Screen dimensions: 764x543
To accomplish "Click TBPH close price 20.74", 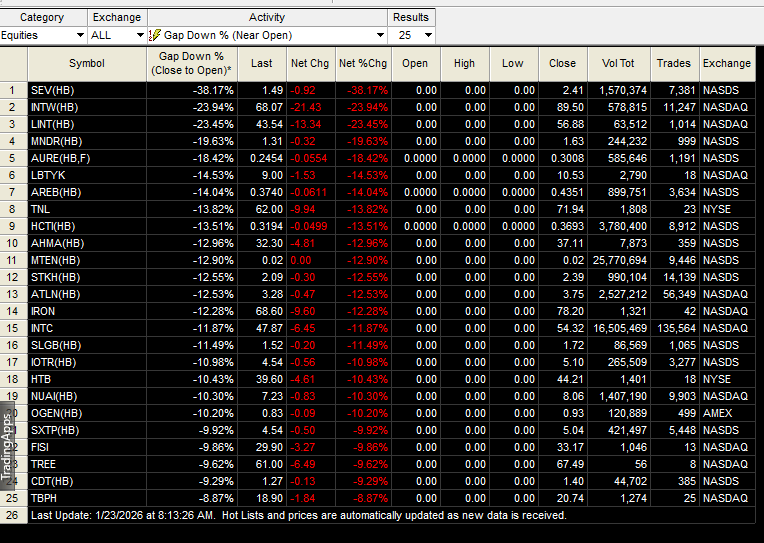I will pyautogui.click(x=563, y=498).
